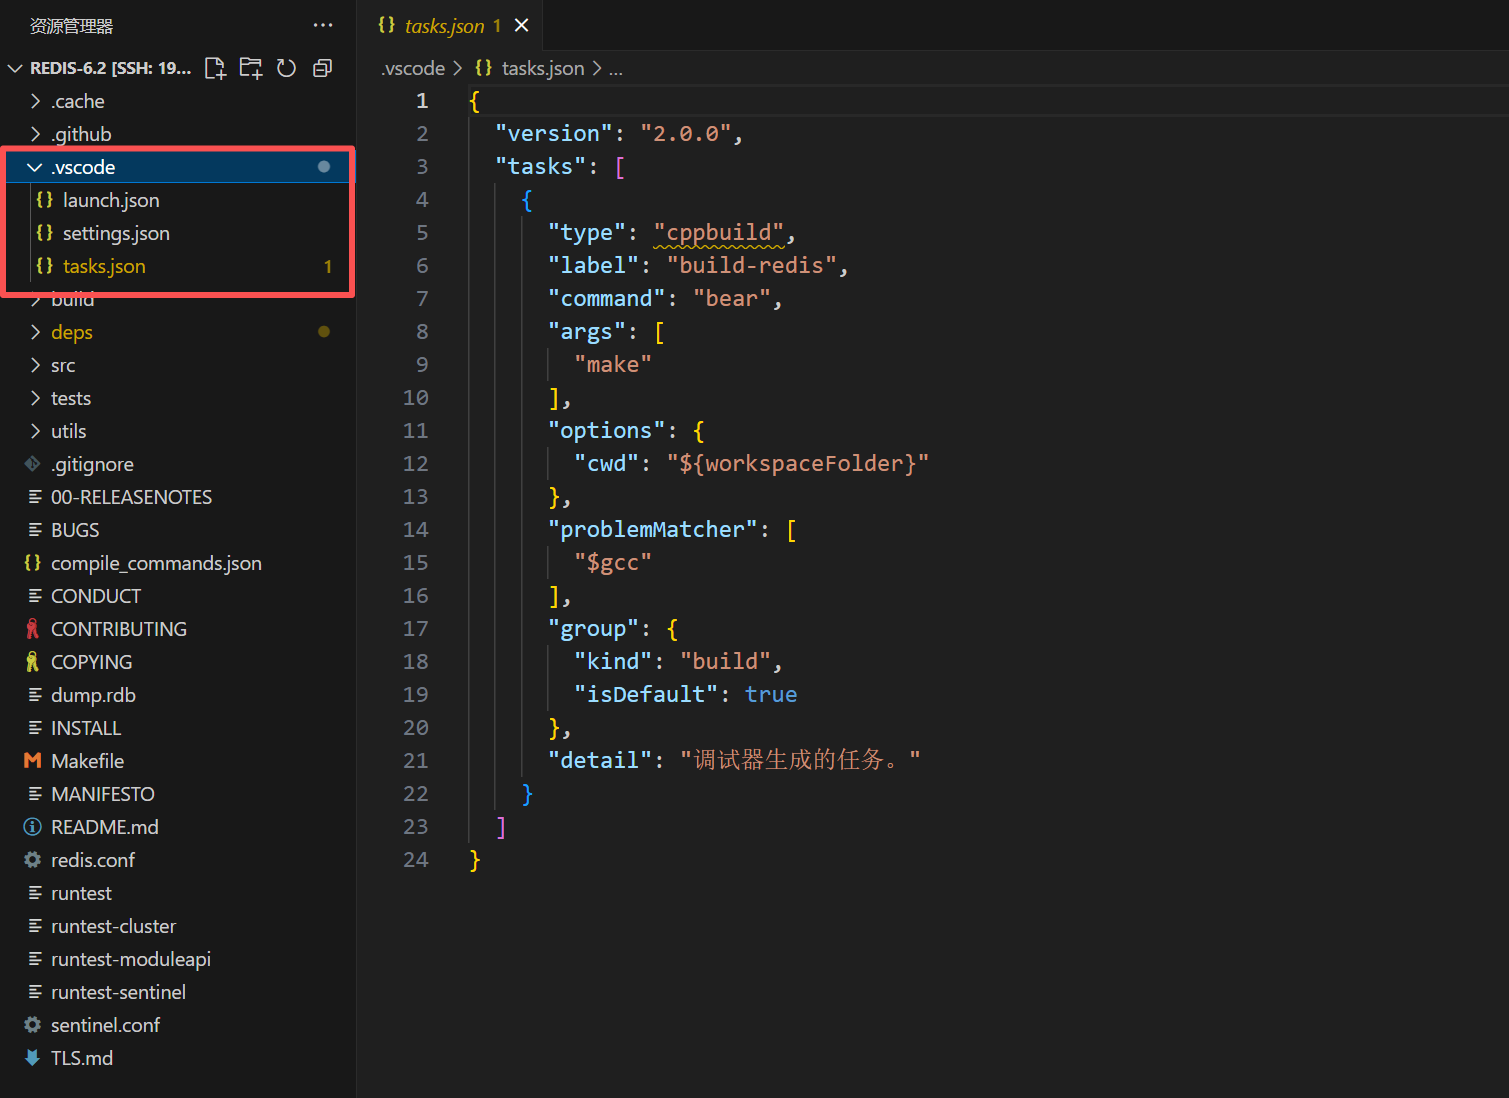Viewport: 1509px width, 1098px height.
Task: Open the INSTALL file
Action: click(x=178, y=728)
